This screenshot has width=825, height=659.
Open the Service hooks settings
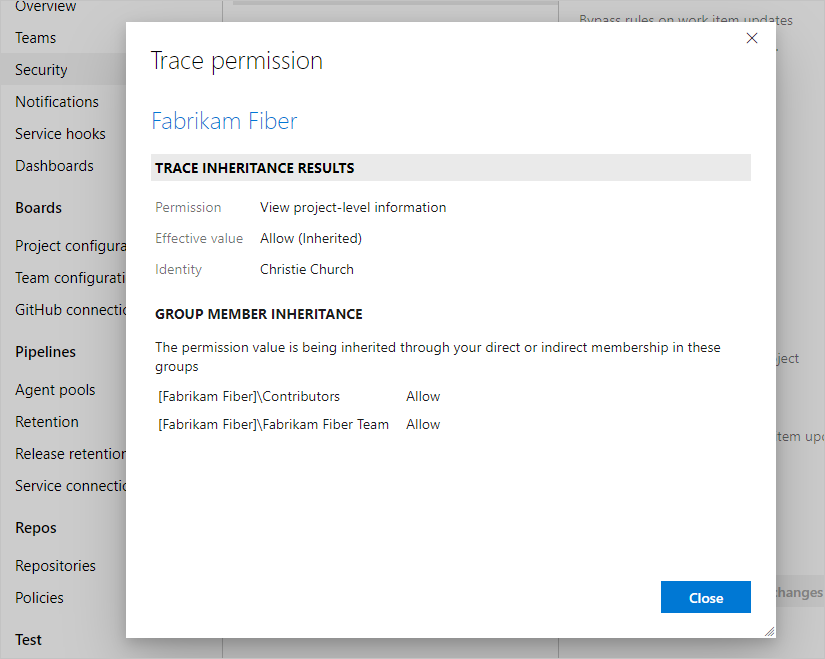60,133
